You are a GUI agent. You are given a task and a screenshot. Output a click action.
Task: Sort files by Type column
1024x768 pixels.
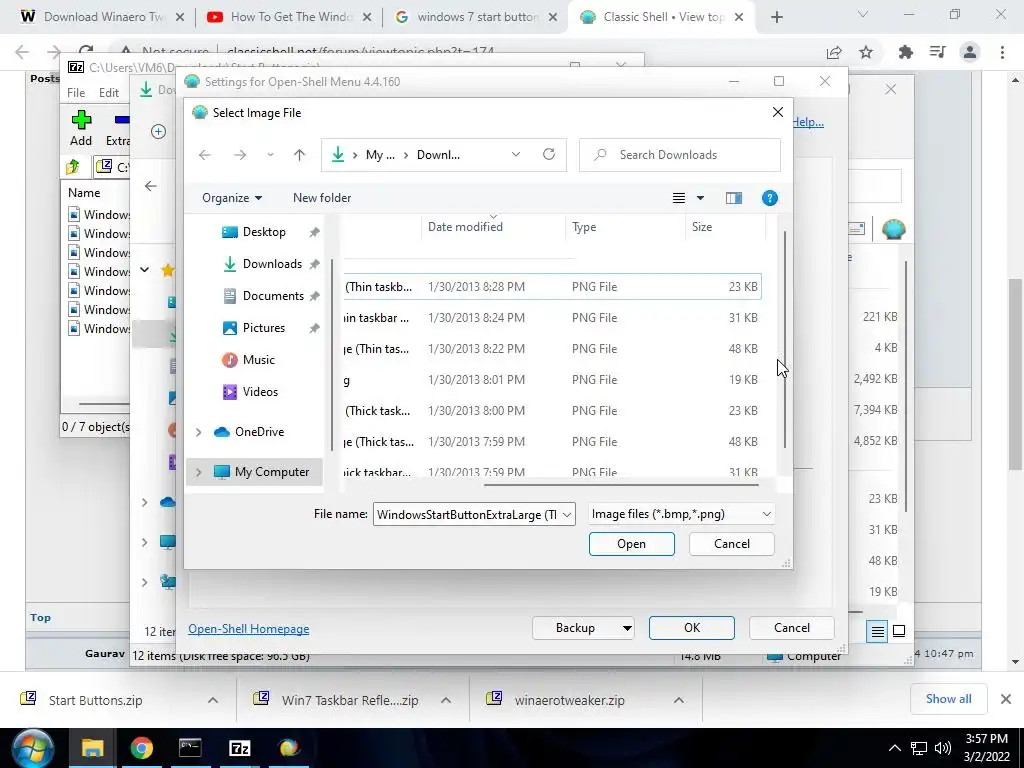coord(625,227)
